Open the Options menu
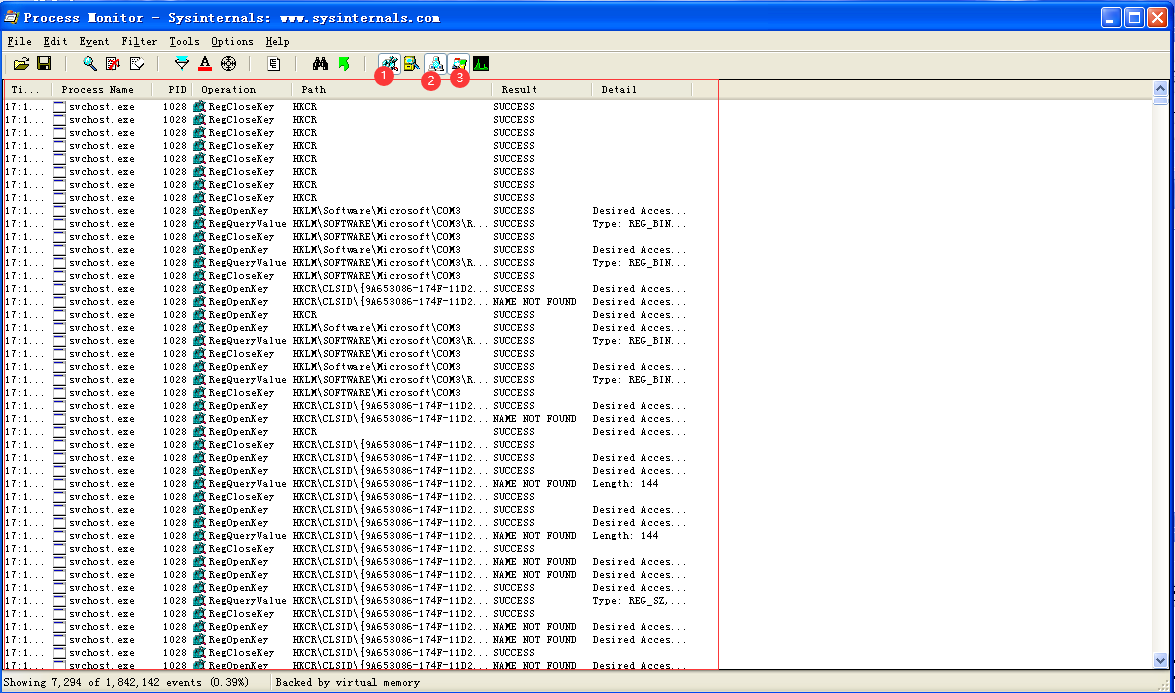1175x693 pixels. click(232, 41)
